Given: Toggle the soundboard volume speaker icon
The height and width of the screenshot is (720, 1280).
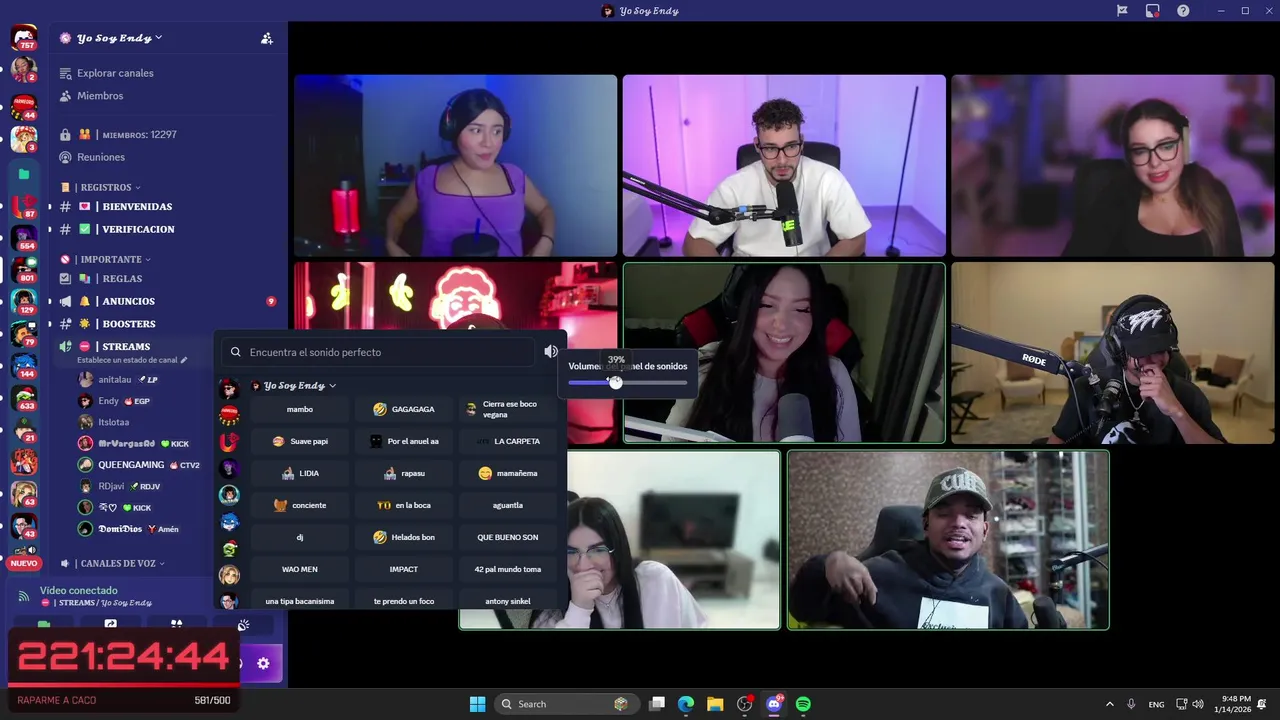Looking at the screenshot, I should click(x=550, y=352).
